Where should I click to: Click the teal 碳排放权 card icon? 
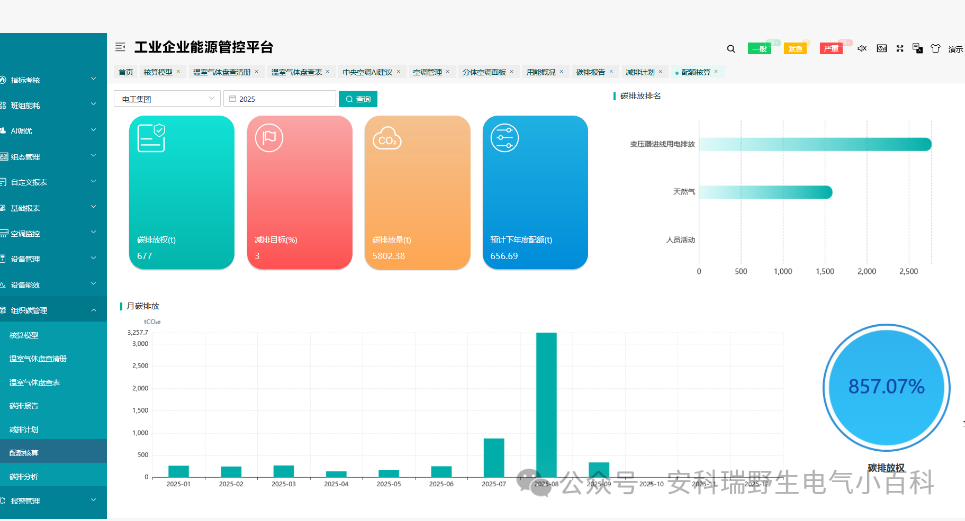tap(151, 138)
